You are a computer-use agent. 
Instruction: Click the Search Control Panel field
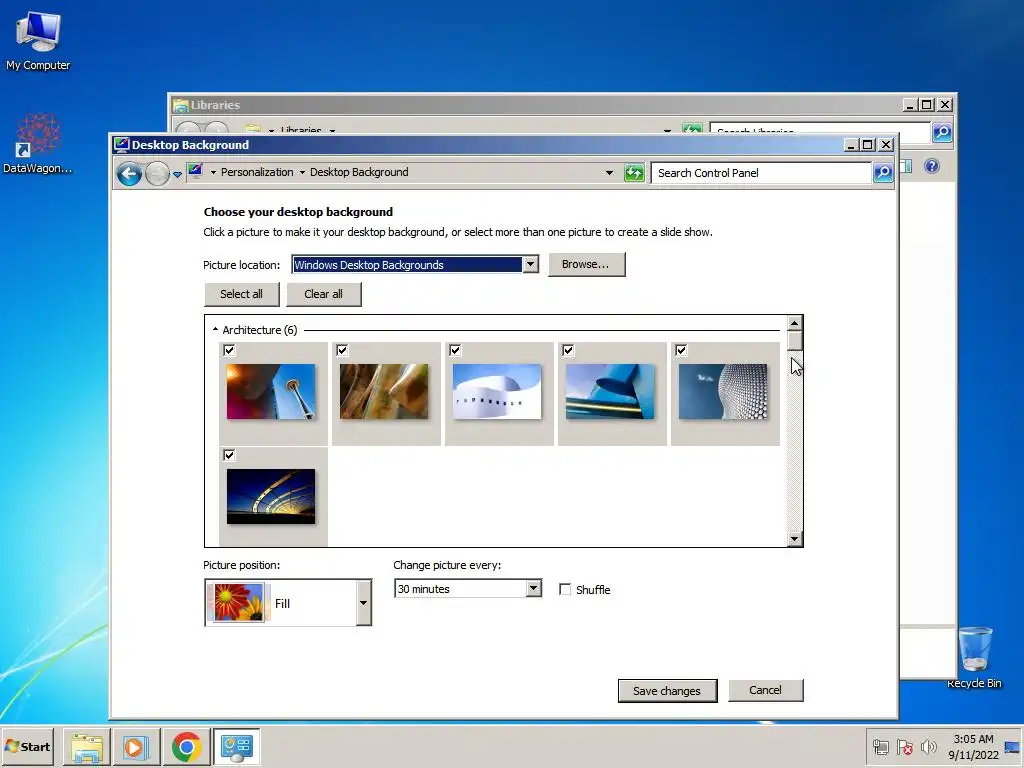[x=761, y=173]
